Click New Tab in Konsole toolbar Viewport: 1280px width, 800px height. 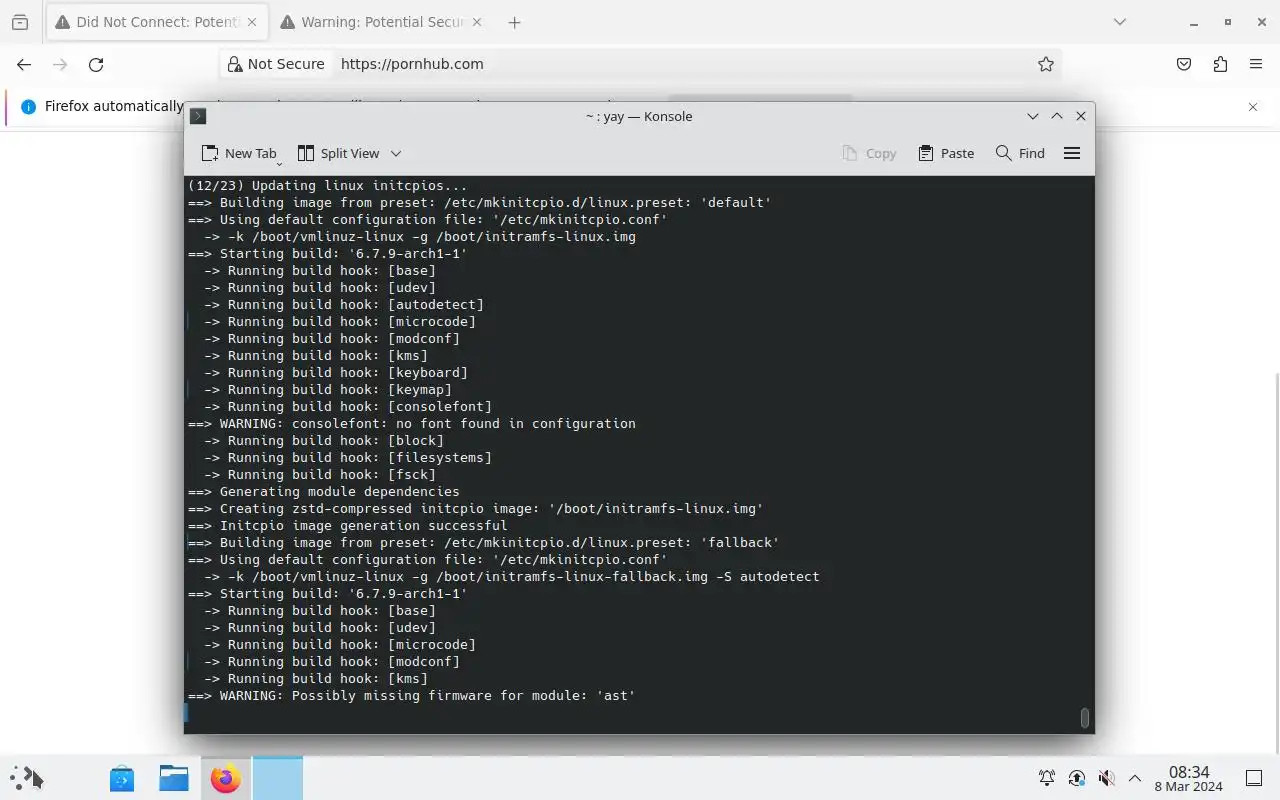[x=238, y=153]
